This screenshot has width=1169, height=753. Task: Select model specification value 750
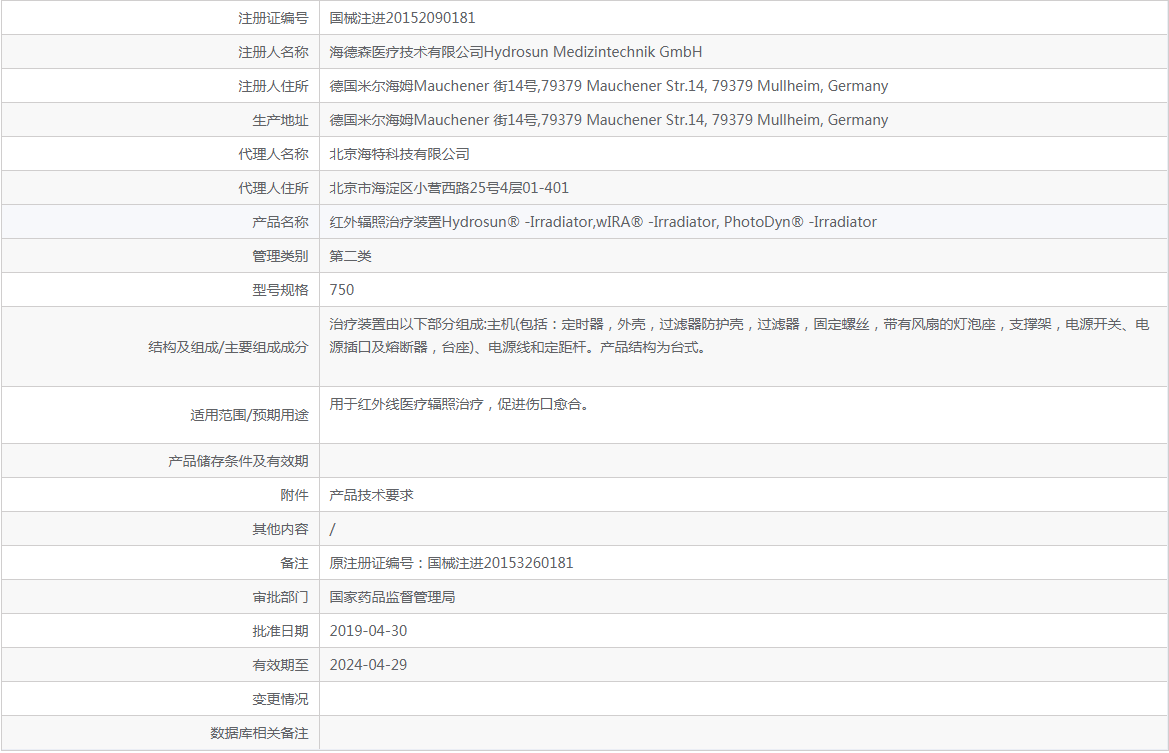pos(341,290)
